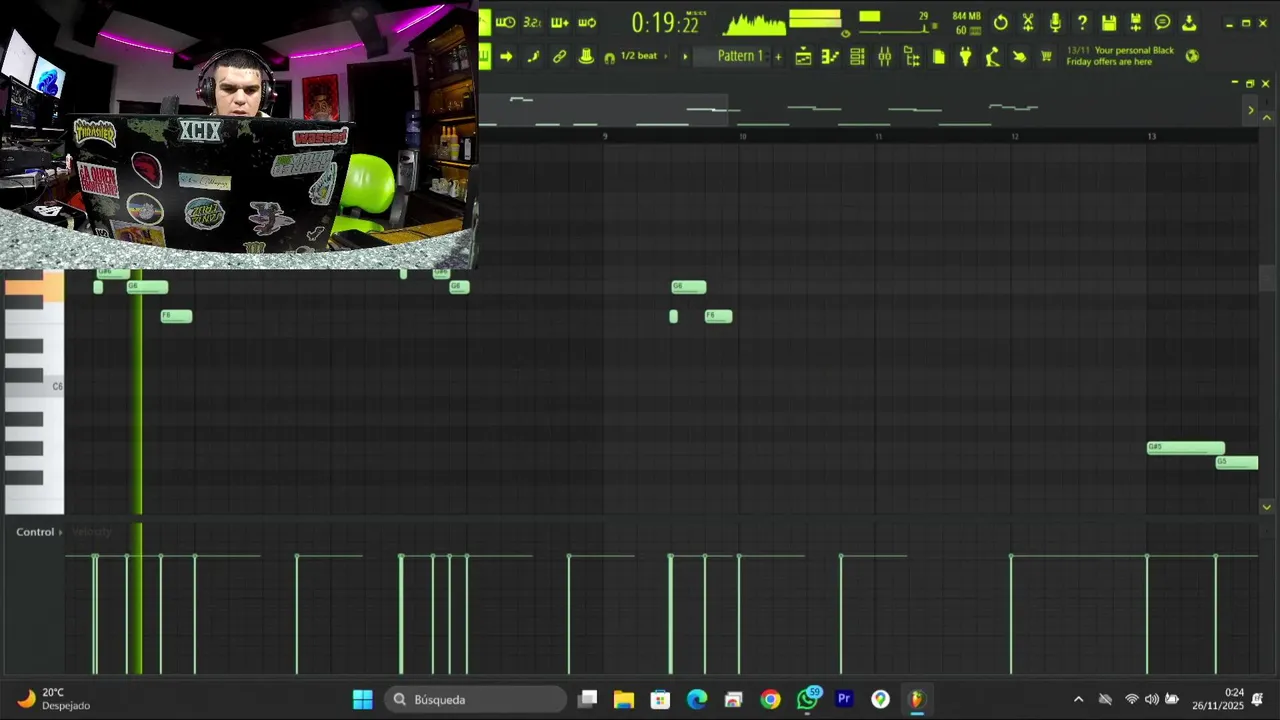This screenshot has width=1280, height=720.
Task: Click the export render icon
Action: pos(1135,22)
